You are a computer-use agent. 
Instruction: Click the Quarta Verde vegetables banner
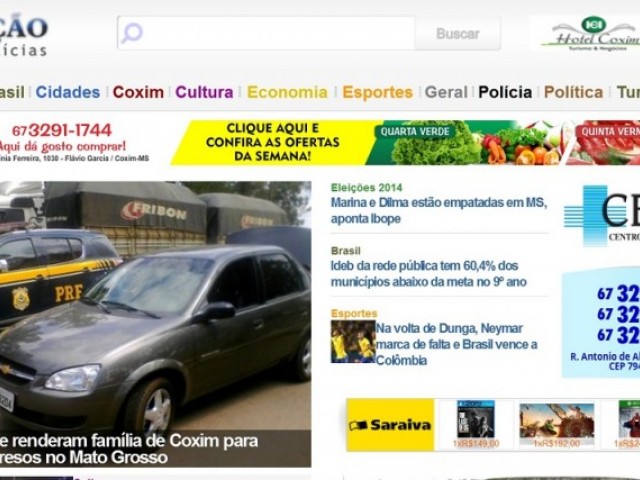tap(465, 142)
